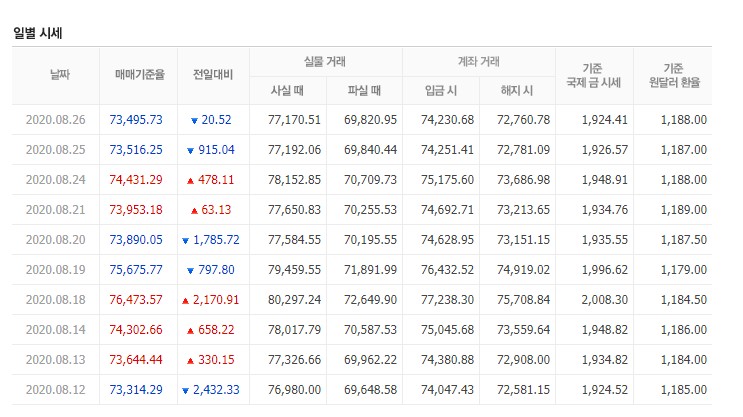Click the sell price 71,891.99
Screen dimensions: 743x417
click(371, 270)
